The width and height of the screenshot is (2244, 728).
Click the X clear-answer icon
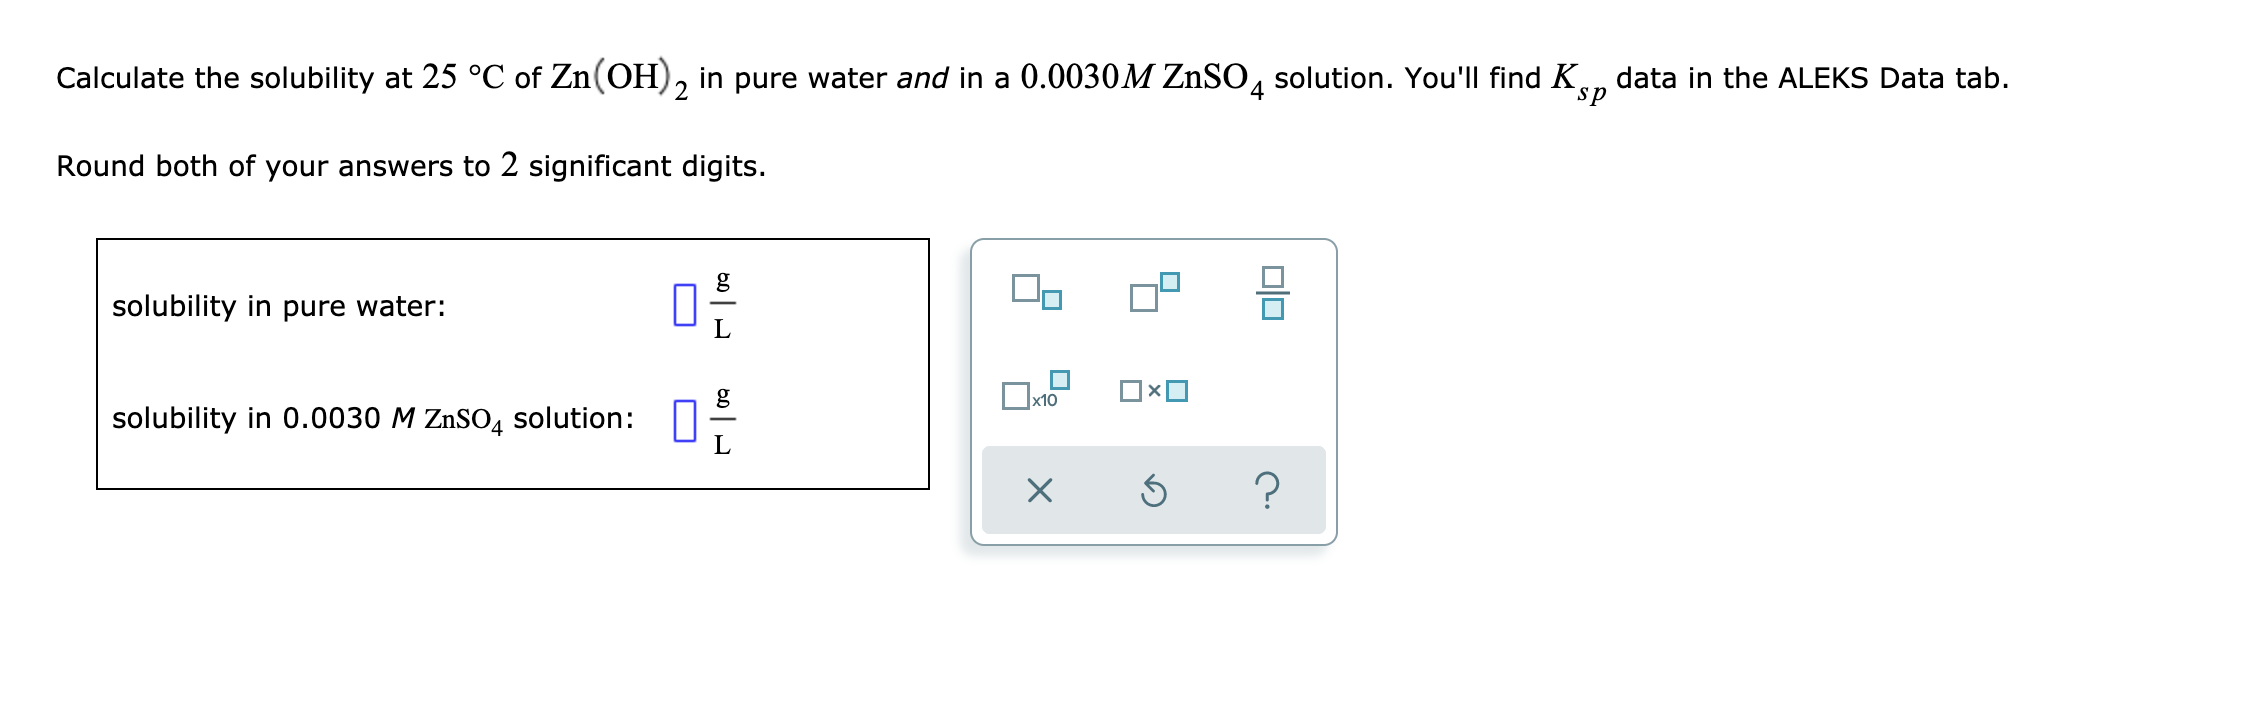(1042, 490)
